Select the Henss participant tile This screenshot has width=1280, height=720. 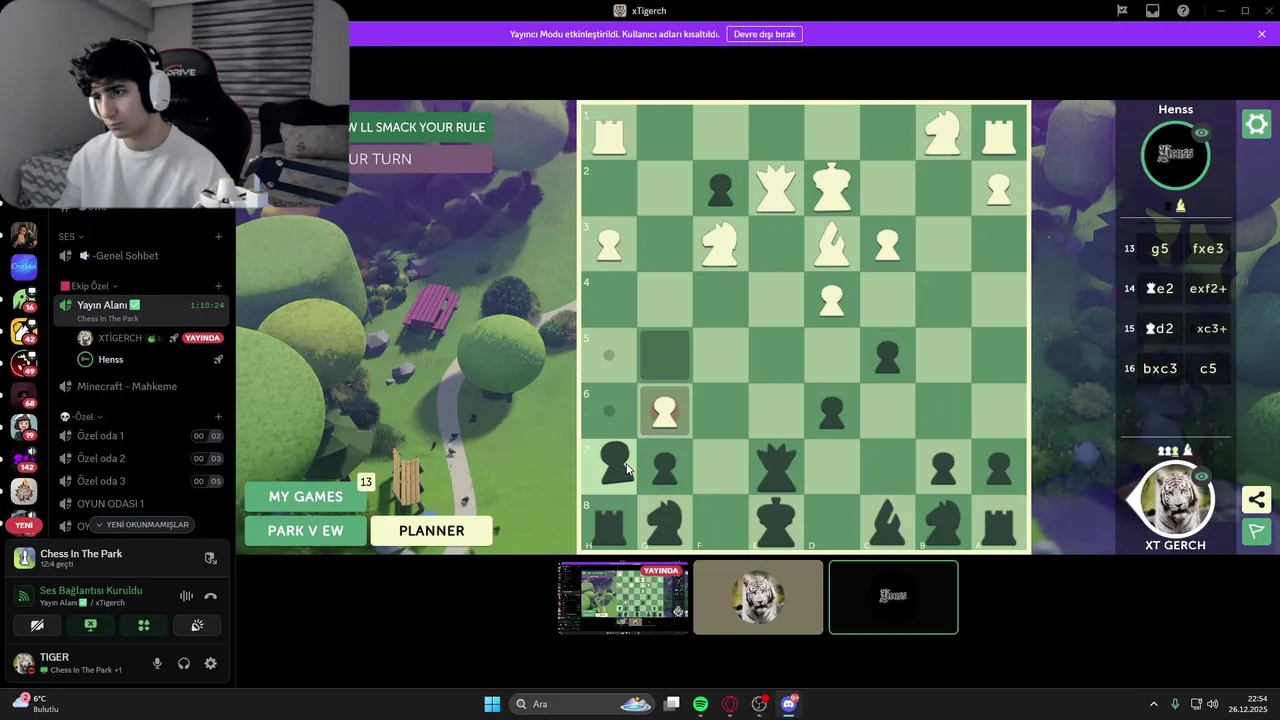tap(893, 597)
